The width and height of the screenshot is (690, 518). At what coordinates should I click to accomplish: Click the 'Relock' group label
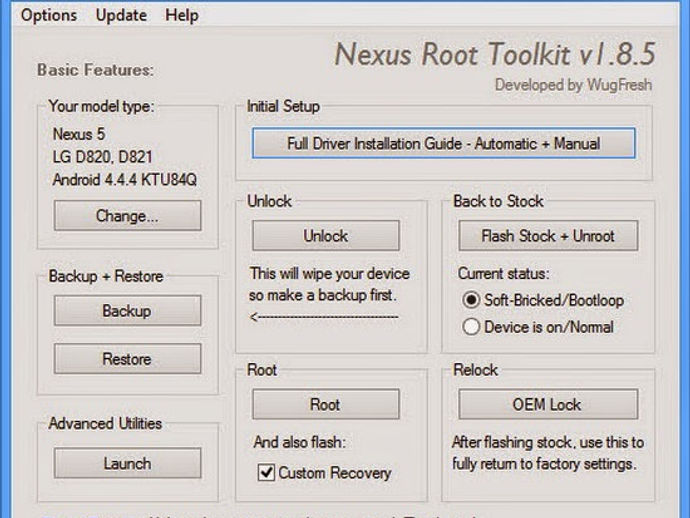[475, 370]
